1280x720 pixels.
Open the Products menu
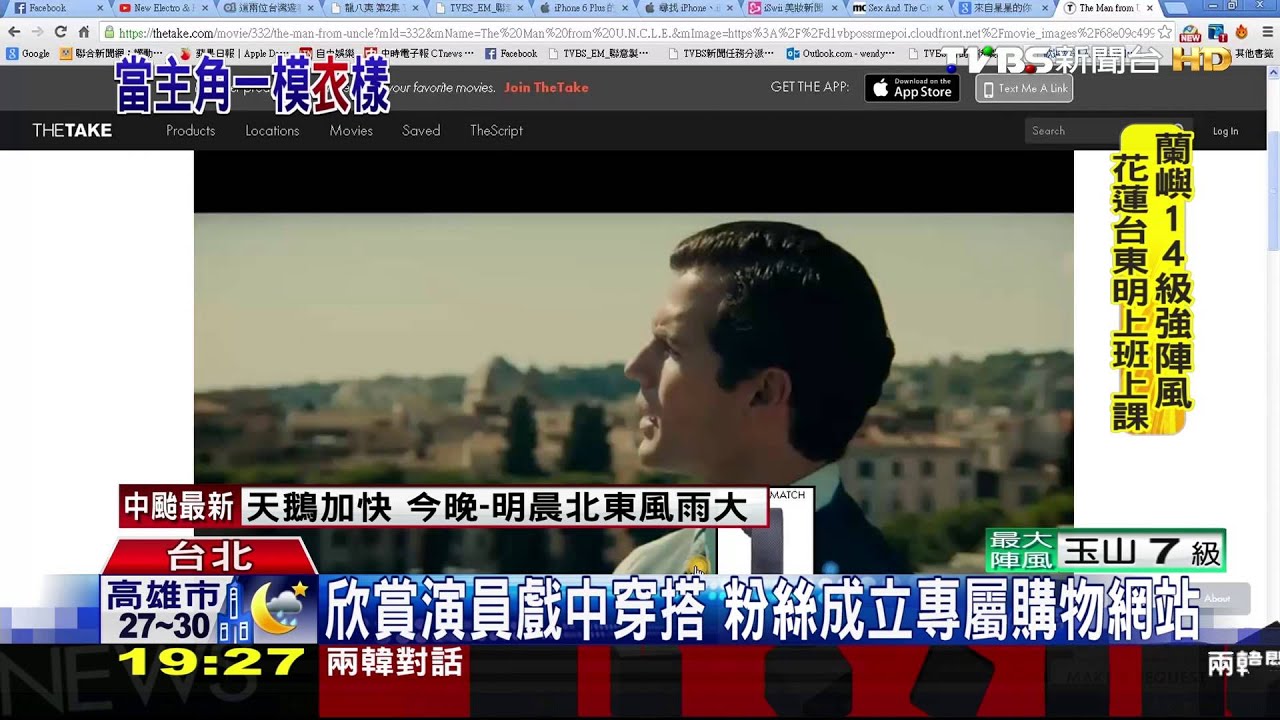(x=190, y=130)
